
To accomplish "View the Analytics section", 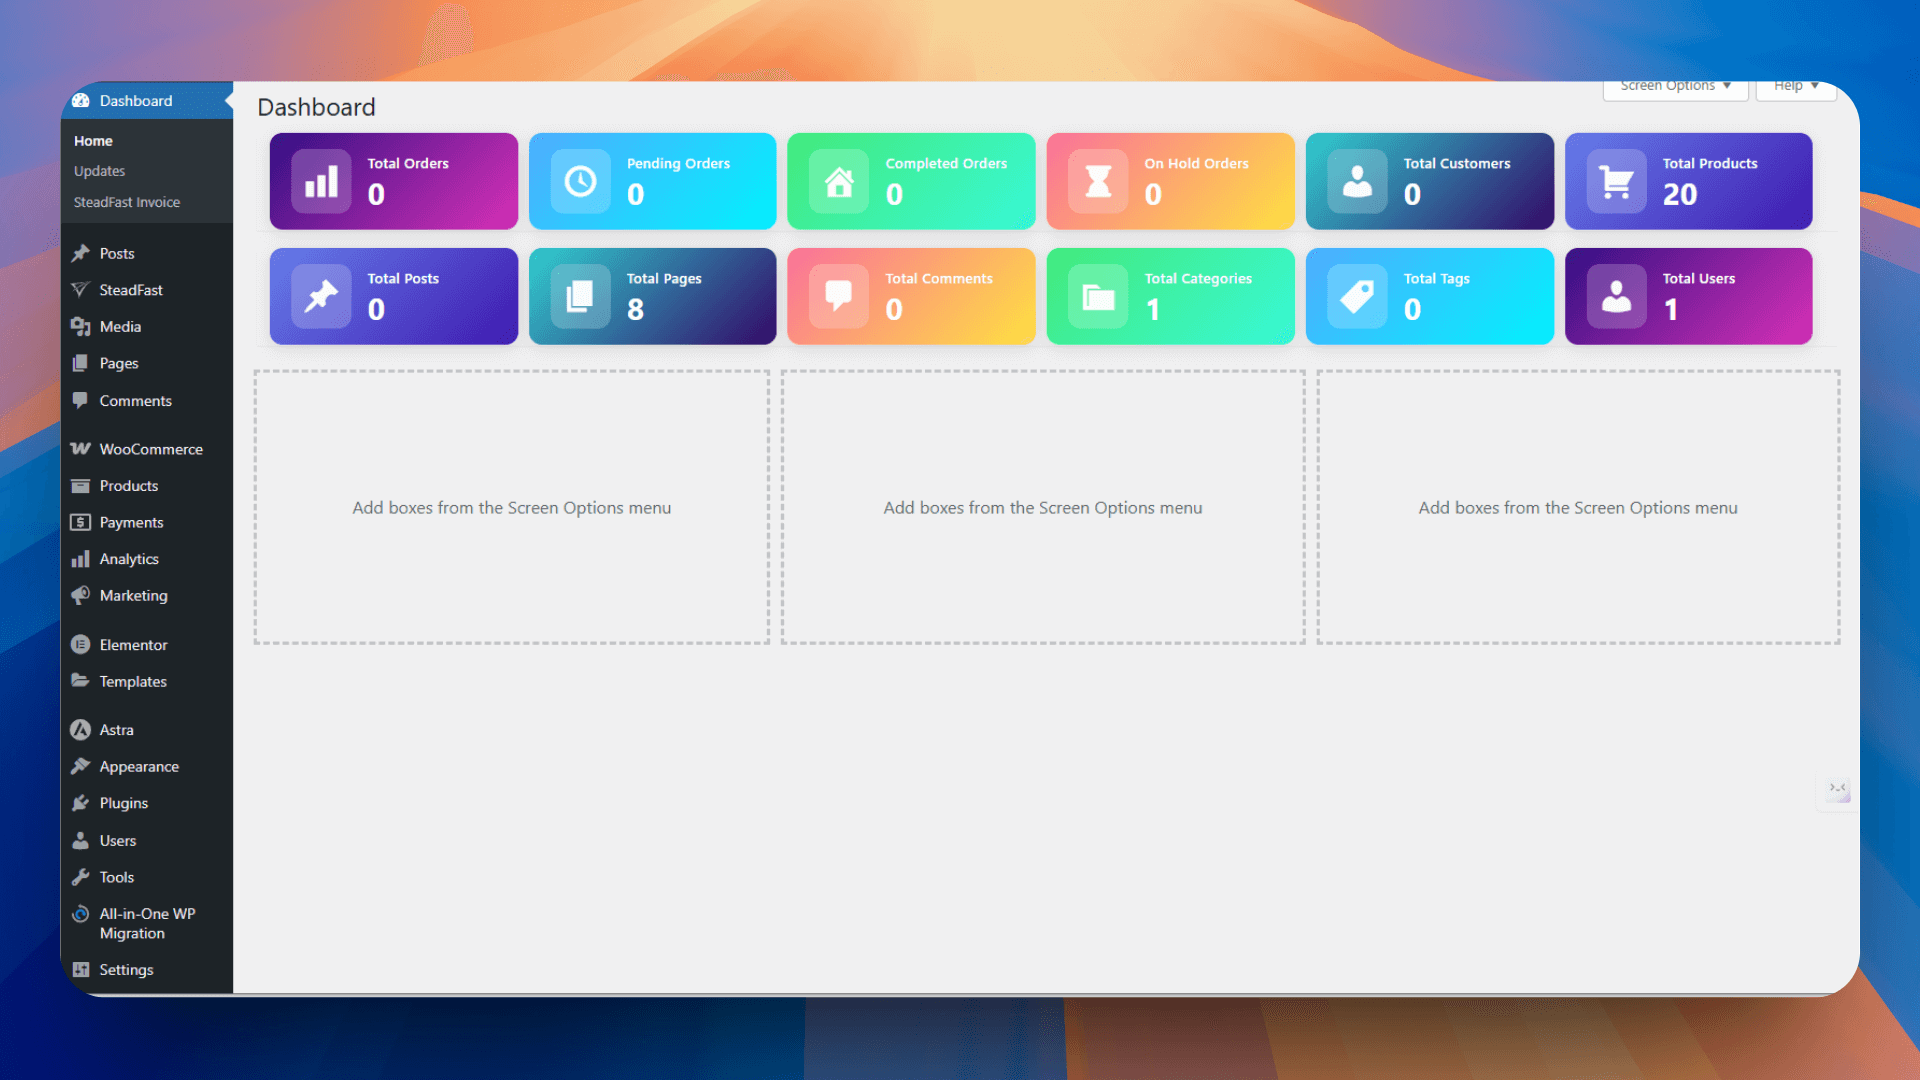I will (128, 558).
